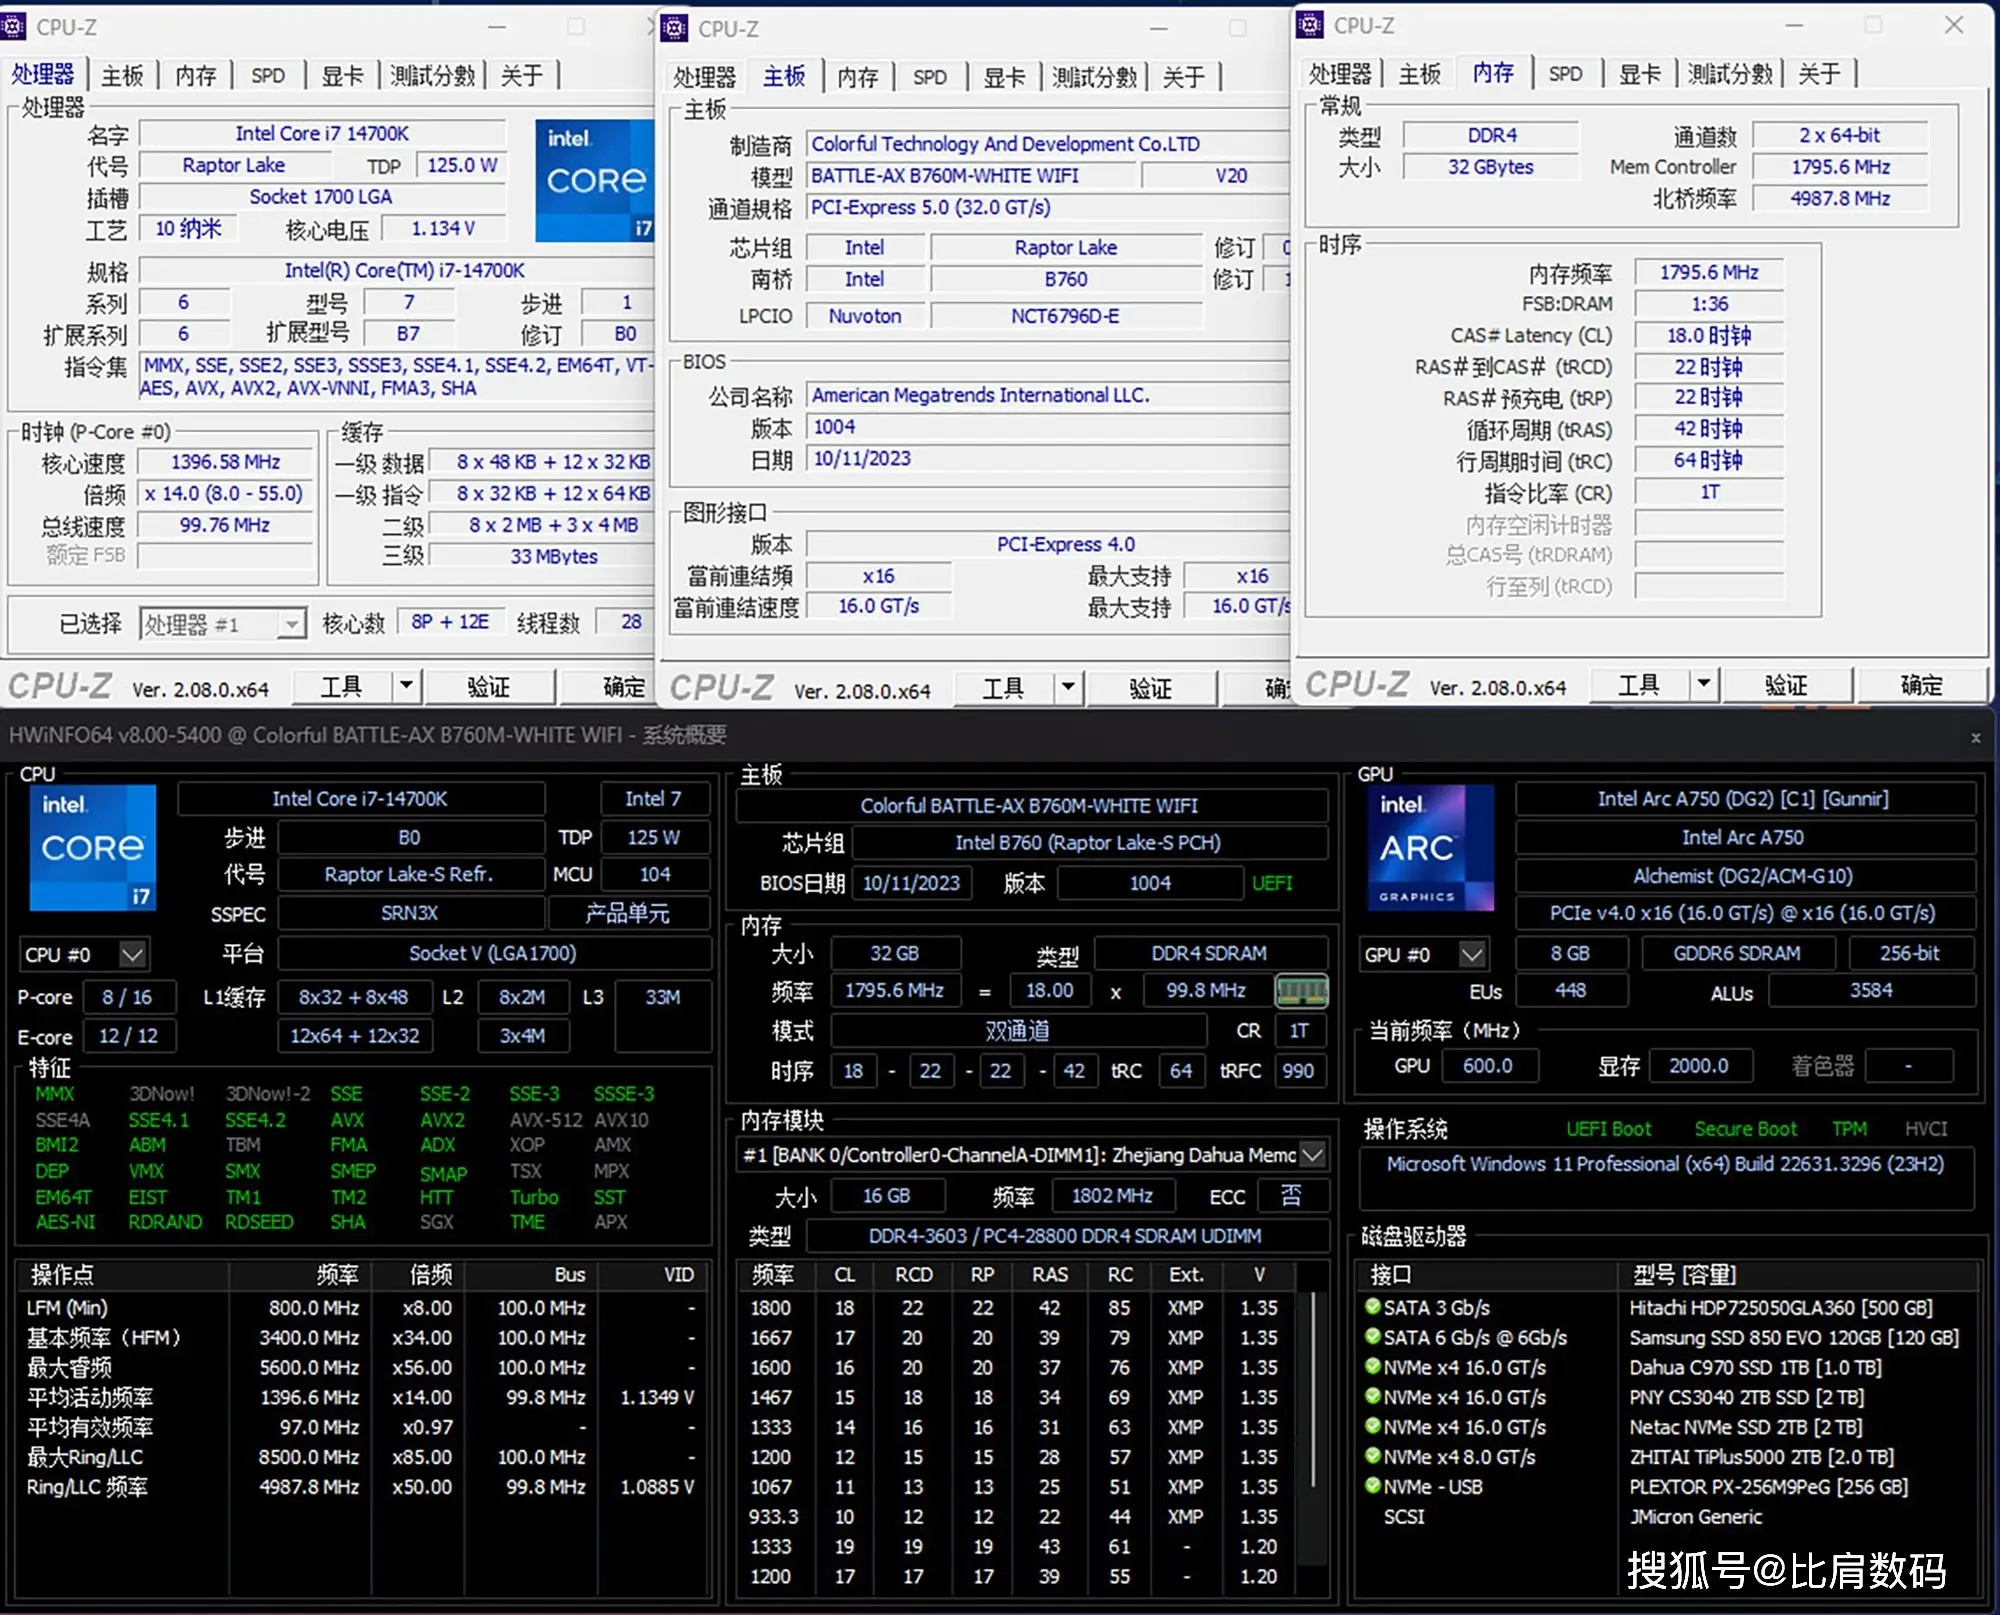
Task: Click the UEFI Boot indicator in HWiNFO
Action: (x=1608, y=1129)
